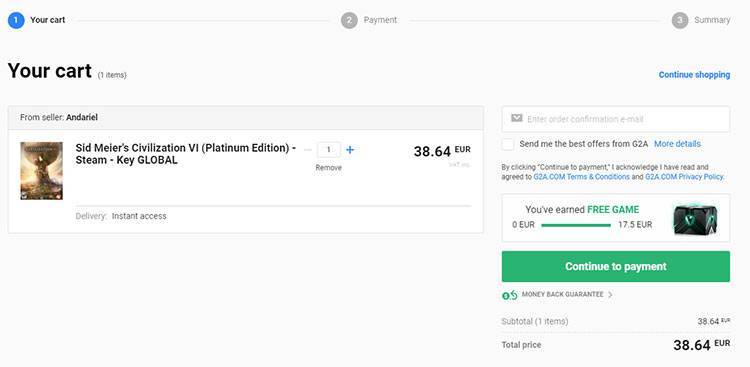Click the envelope icon in e-mail field
The image size is (750, 367).
point(516,118)
